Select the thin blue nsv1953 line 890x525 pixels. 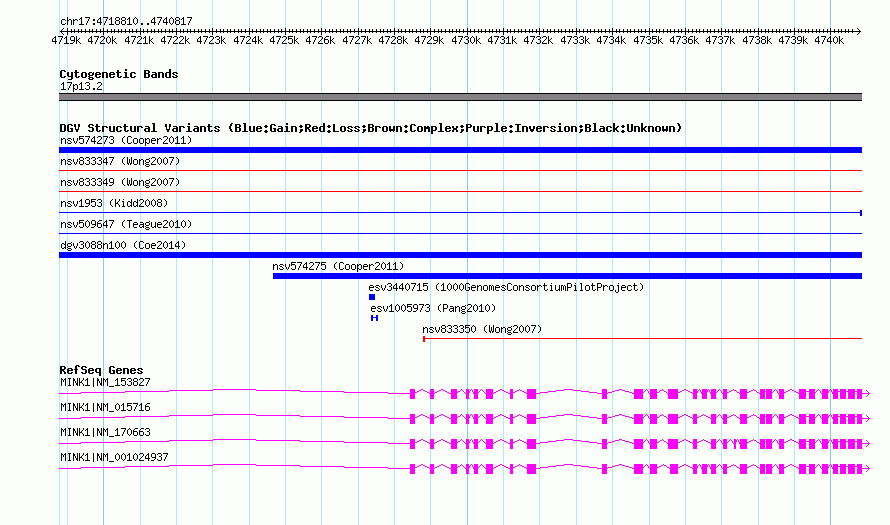[x=460, y=212]
